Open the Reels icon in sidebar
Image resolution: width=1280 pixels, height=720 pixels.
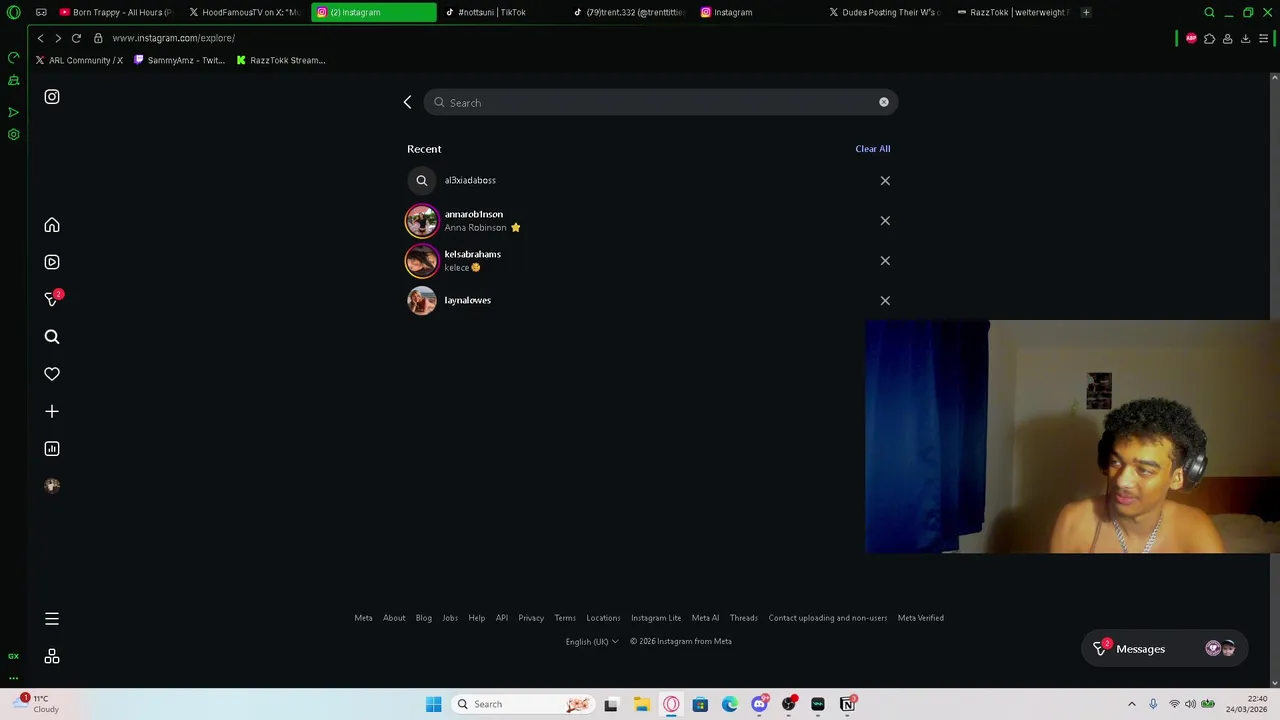point(52,262)
